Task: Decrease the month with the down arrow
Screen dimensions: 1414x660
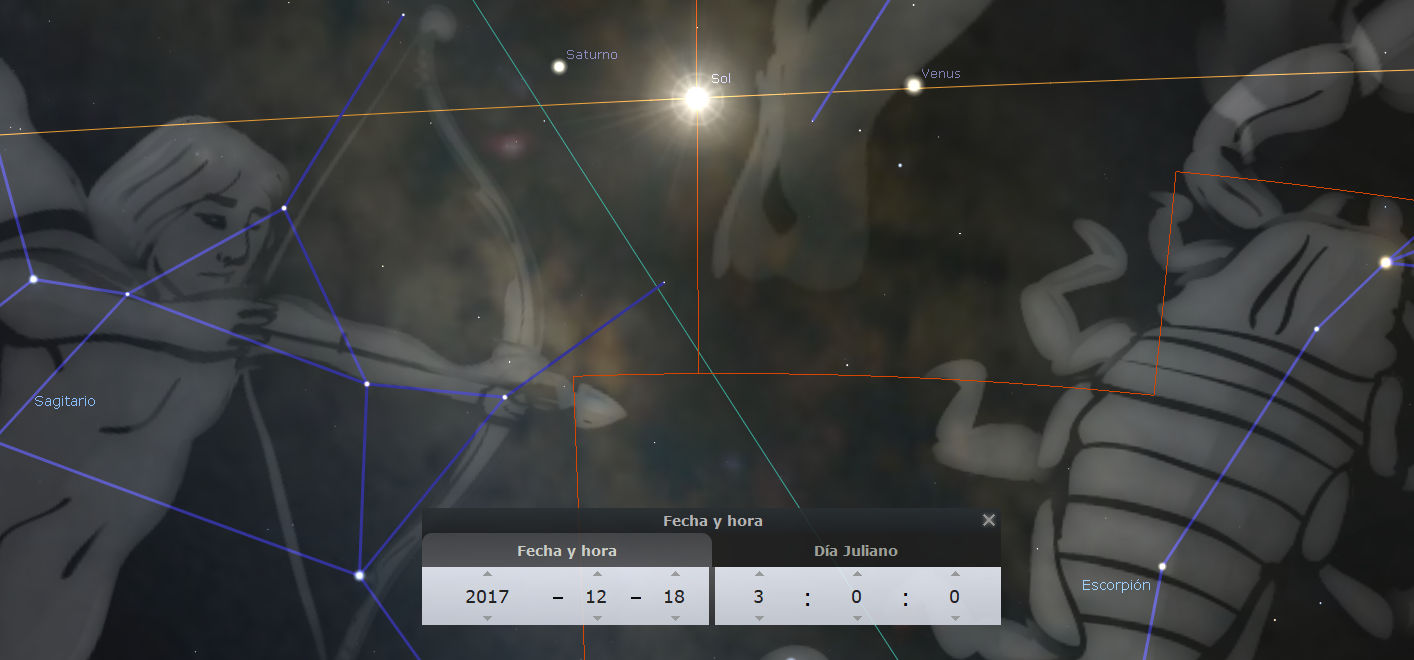Action: pyautogui.click(x=597, y=618)
